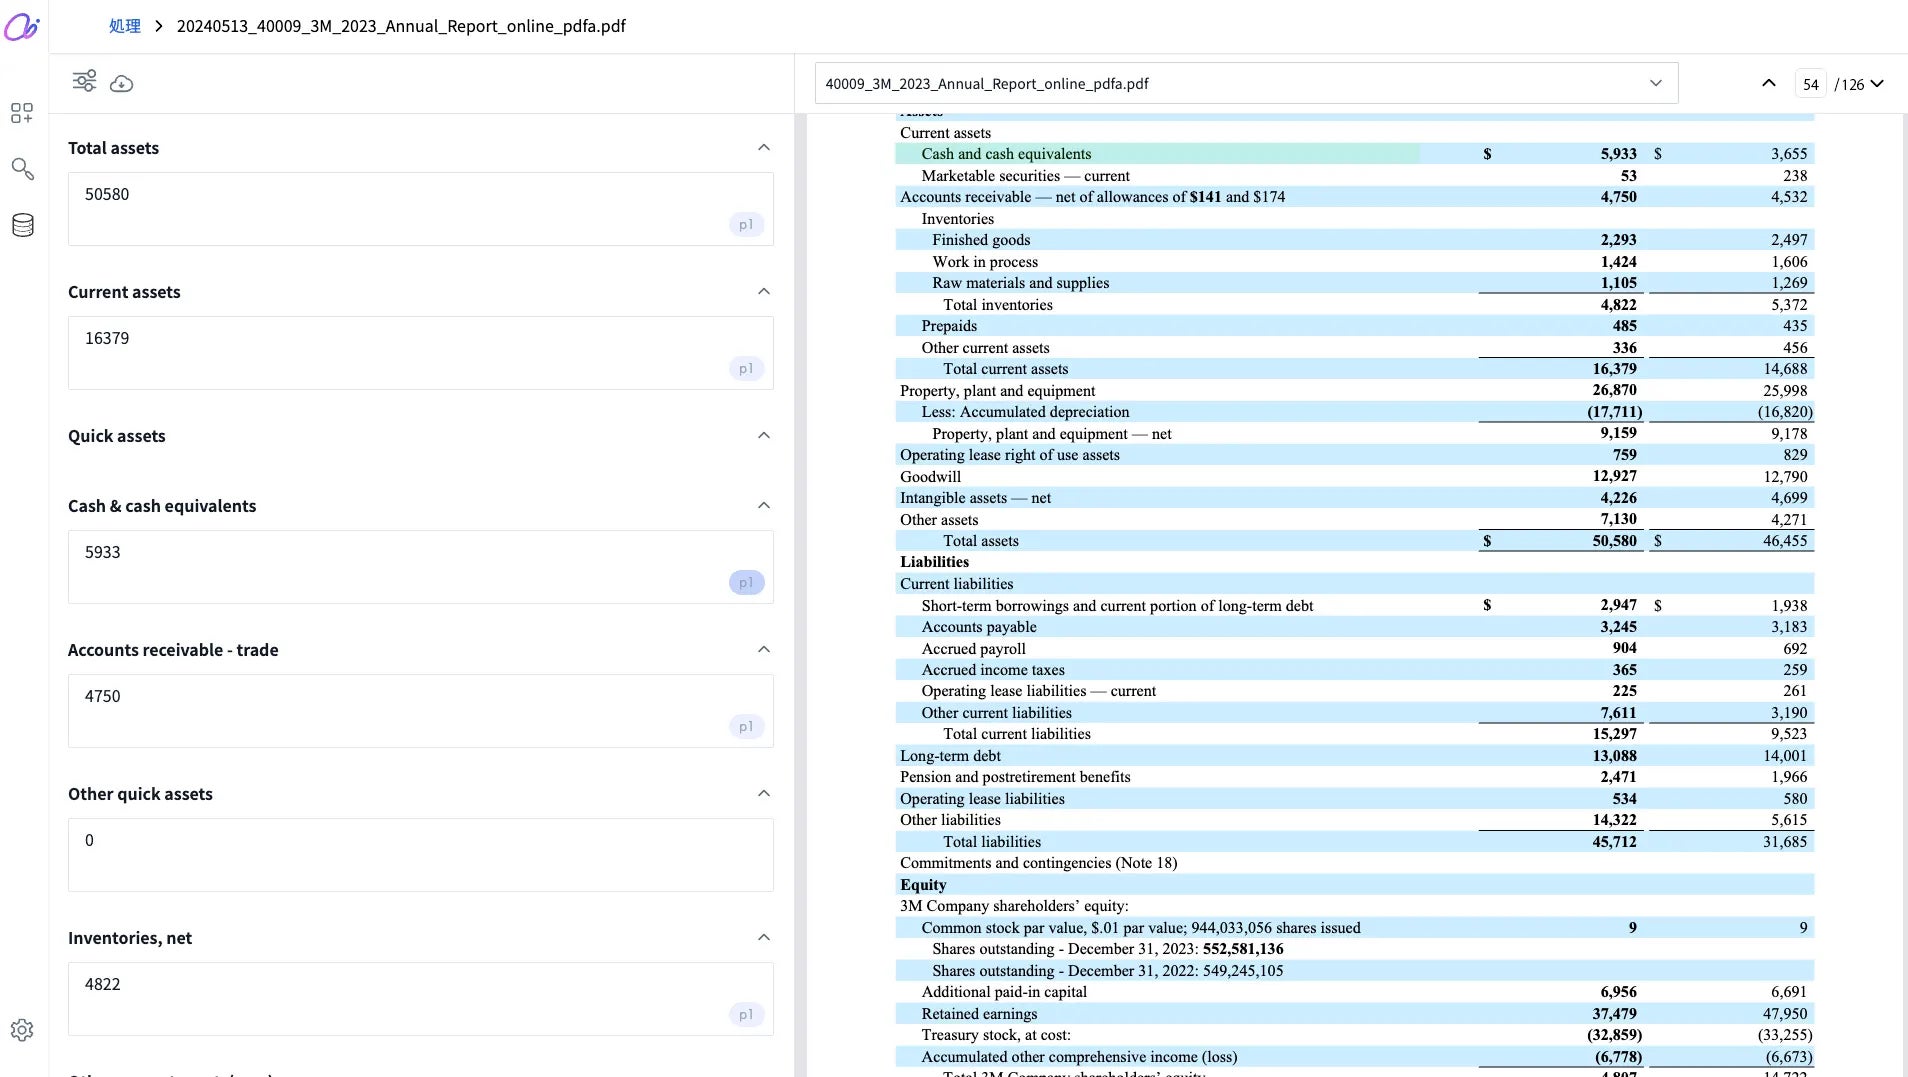This screenshot has height=1077, width=1908.
Task: Click Total current assets 16,379 figure
Action: (1614, 369)
